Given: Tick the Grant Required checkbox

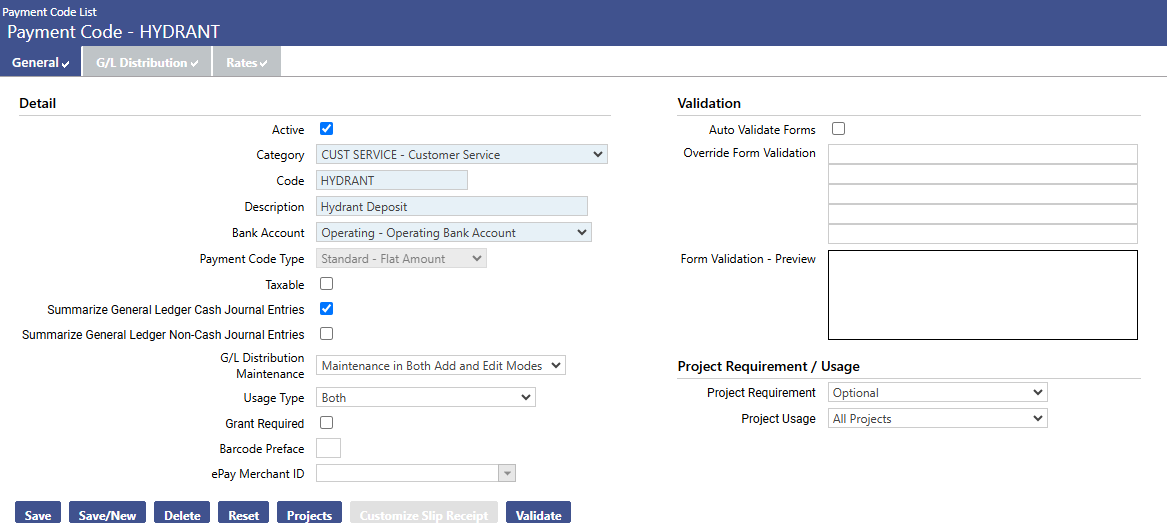Looking at the screenshot, I should tap(326, 423).
